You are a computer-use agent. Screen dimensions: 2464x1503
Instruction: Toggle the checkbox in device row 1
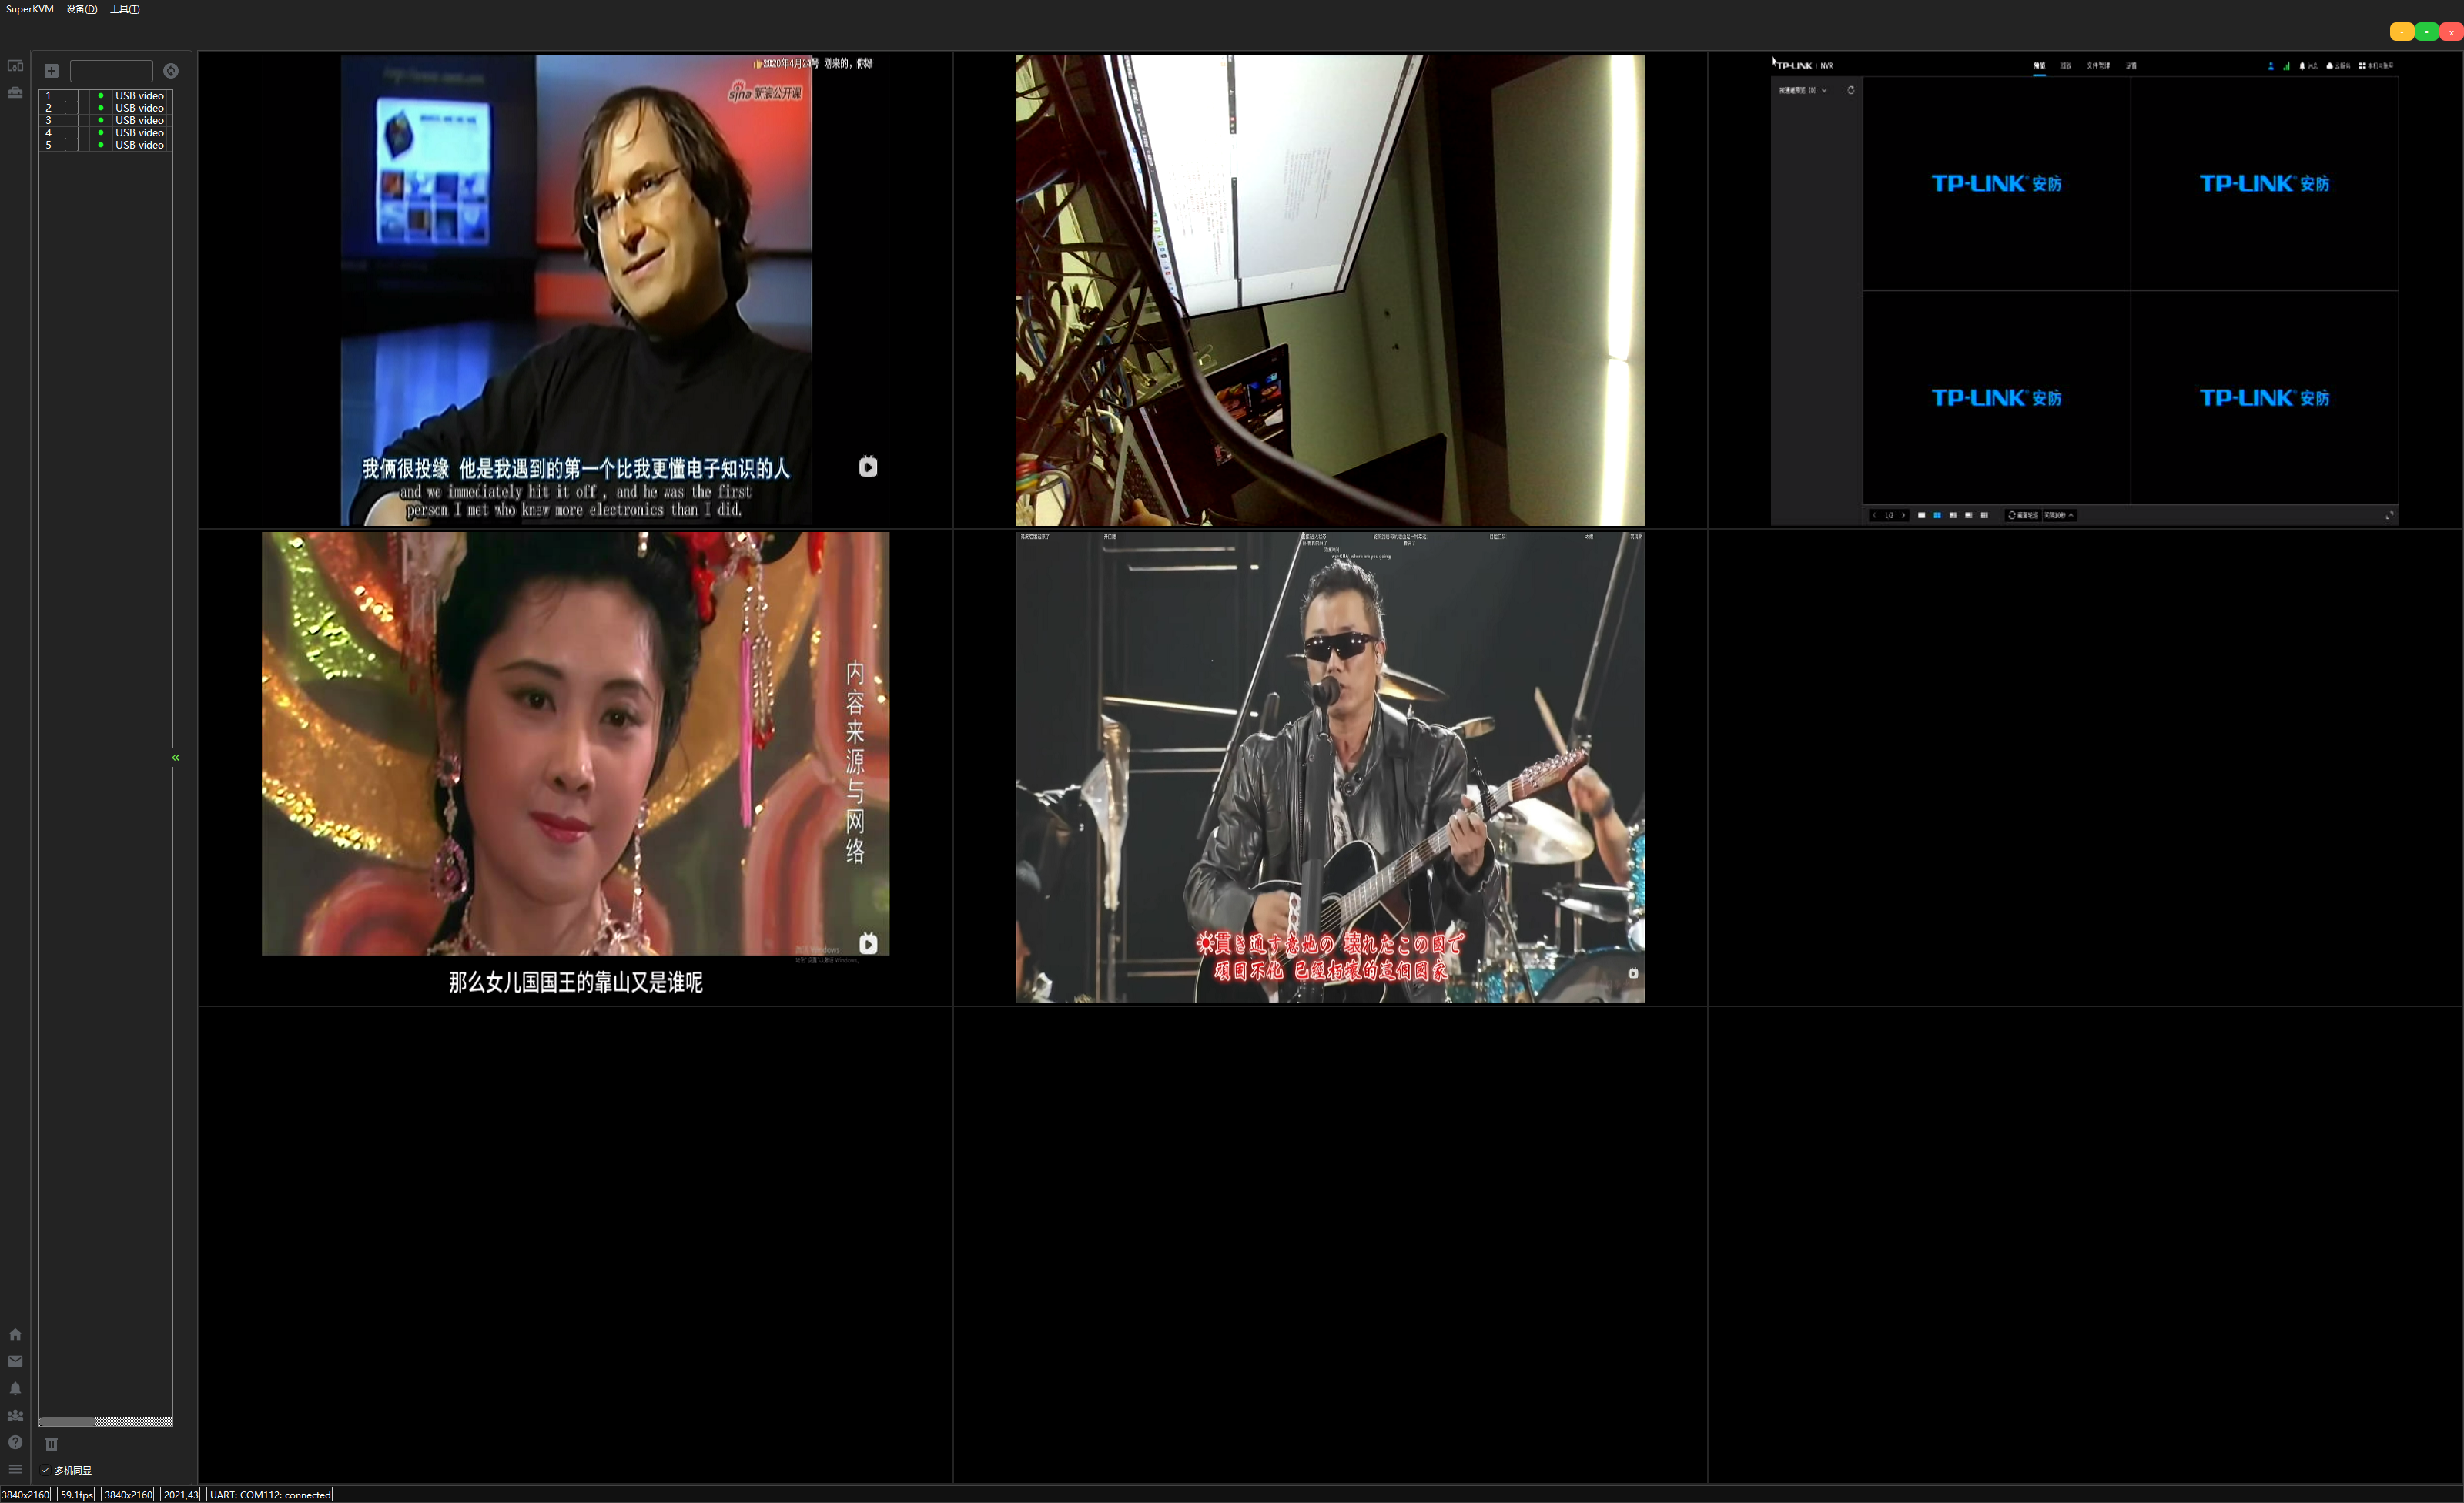click(71, 96)
